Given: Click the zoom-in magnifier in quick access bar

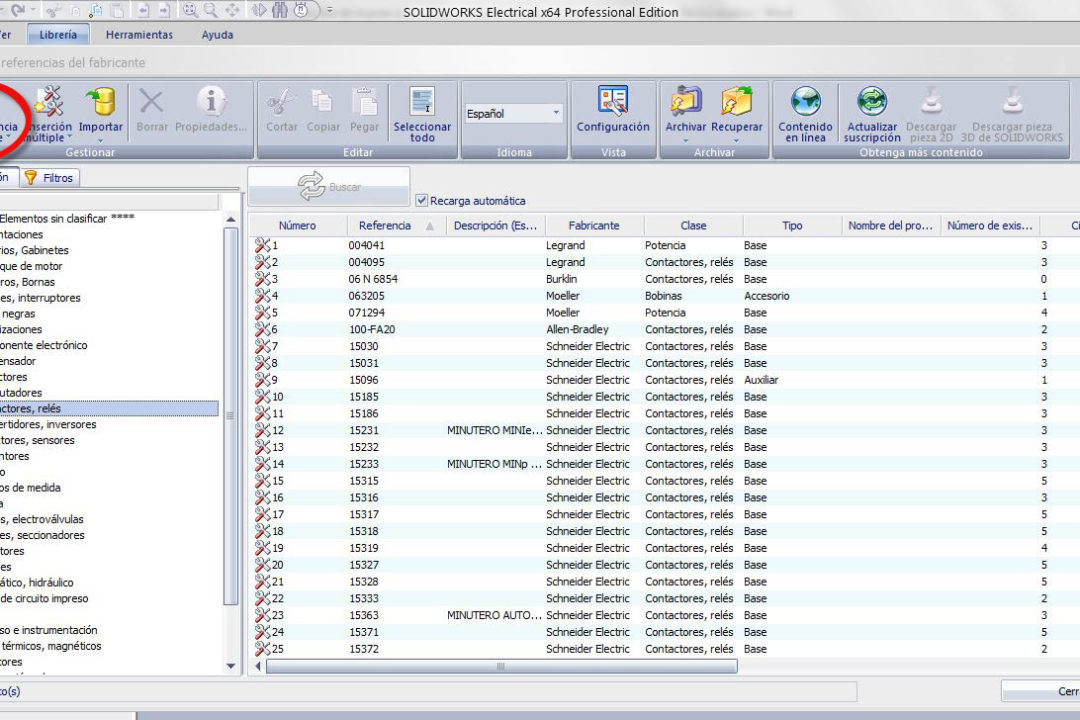Looking at the screenshot, I should click(189, 10).
